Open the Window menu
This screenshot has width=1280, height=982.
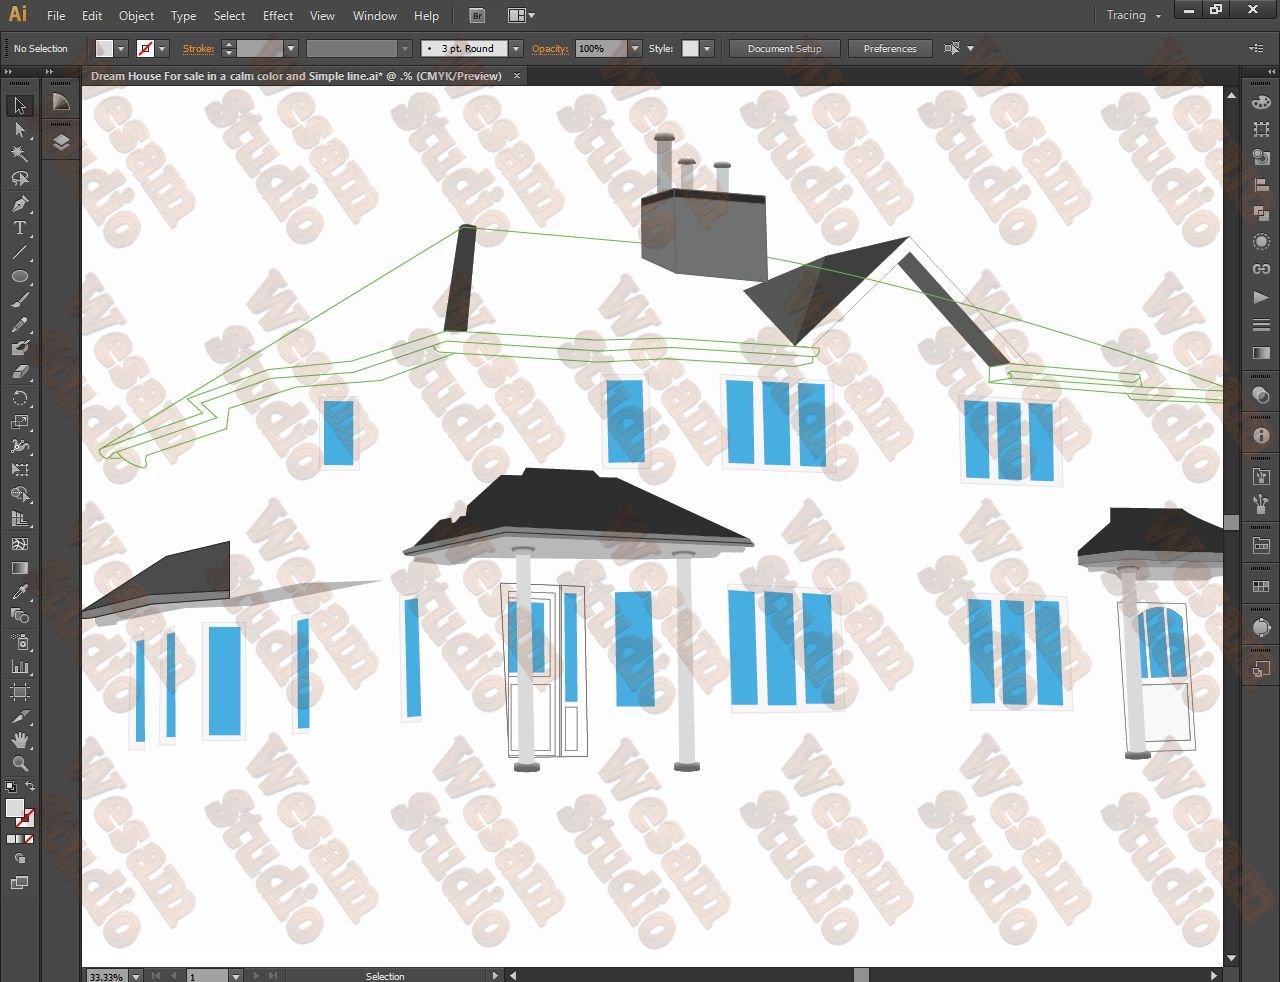point(375,16)
